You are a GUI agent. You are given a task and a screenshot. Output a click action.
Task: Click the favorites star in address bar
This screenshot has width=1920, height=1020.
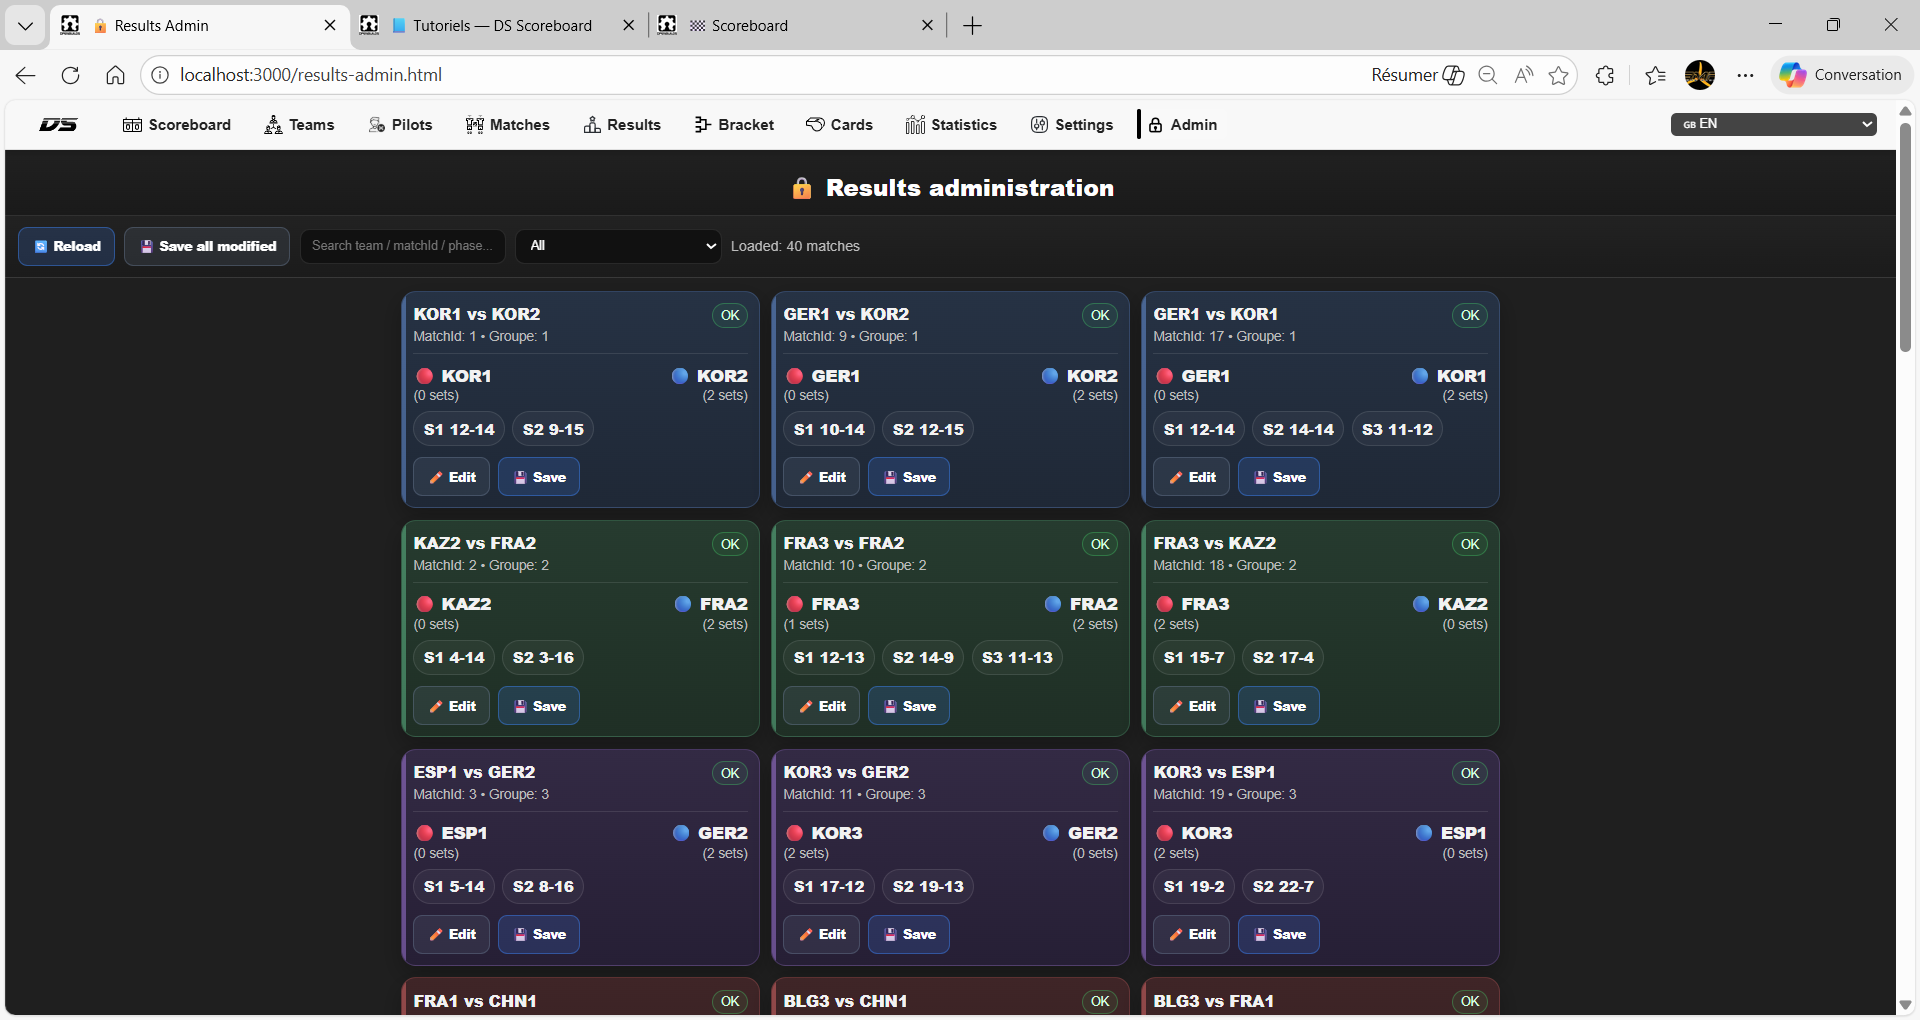(1558, 75)
